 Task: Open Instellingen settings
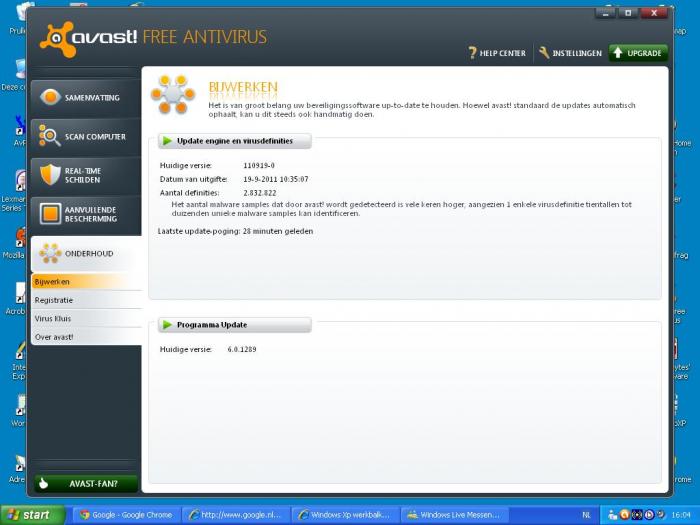pos(570,53)
